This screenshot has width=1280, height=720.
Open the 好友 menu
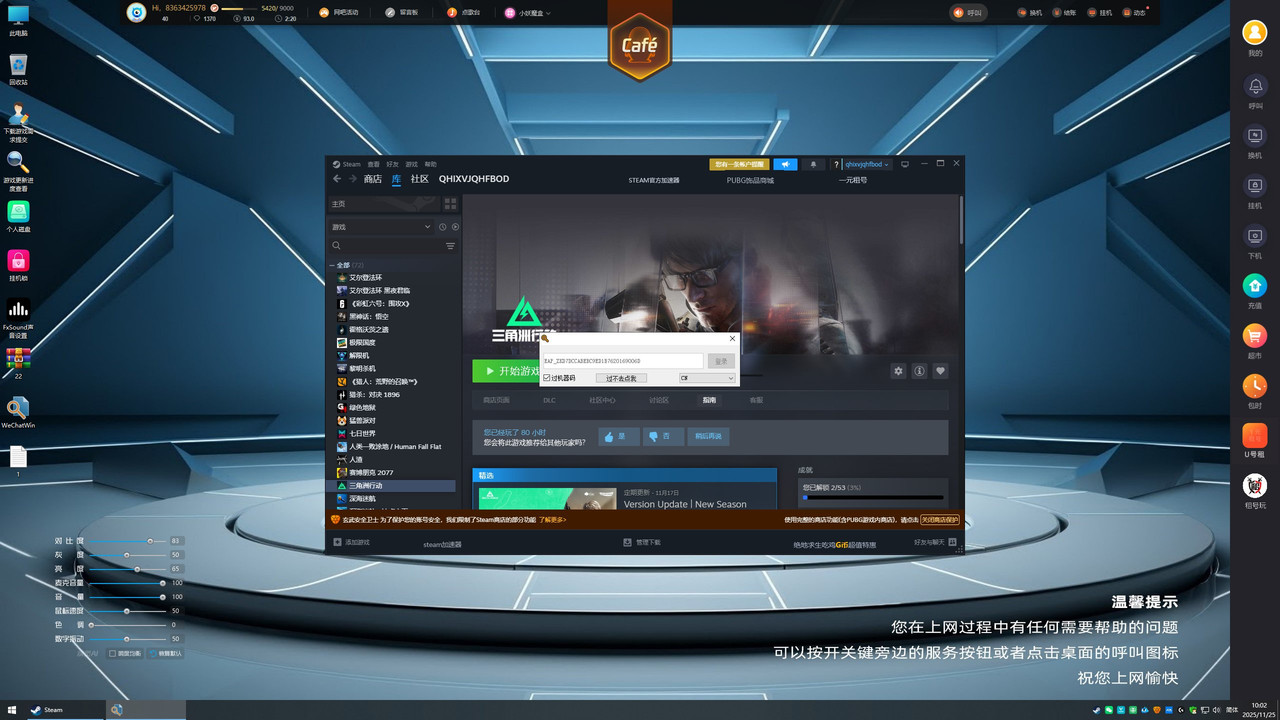pos(392,164)
